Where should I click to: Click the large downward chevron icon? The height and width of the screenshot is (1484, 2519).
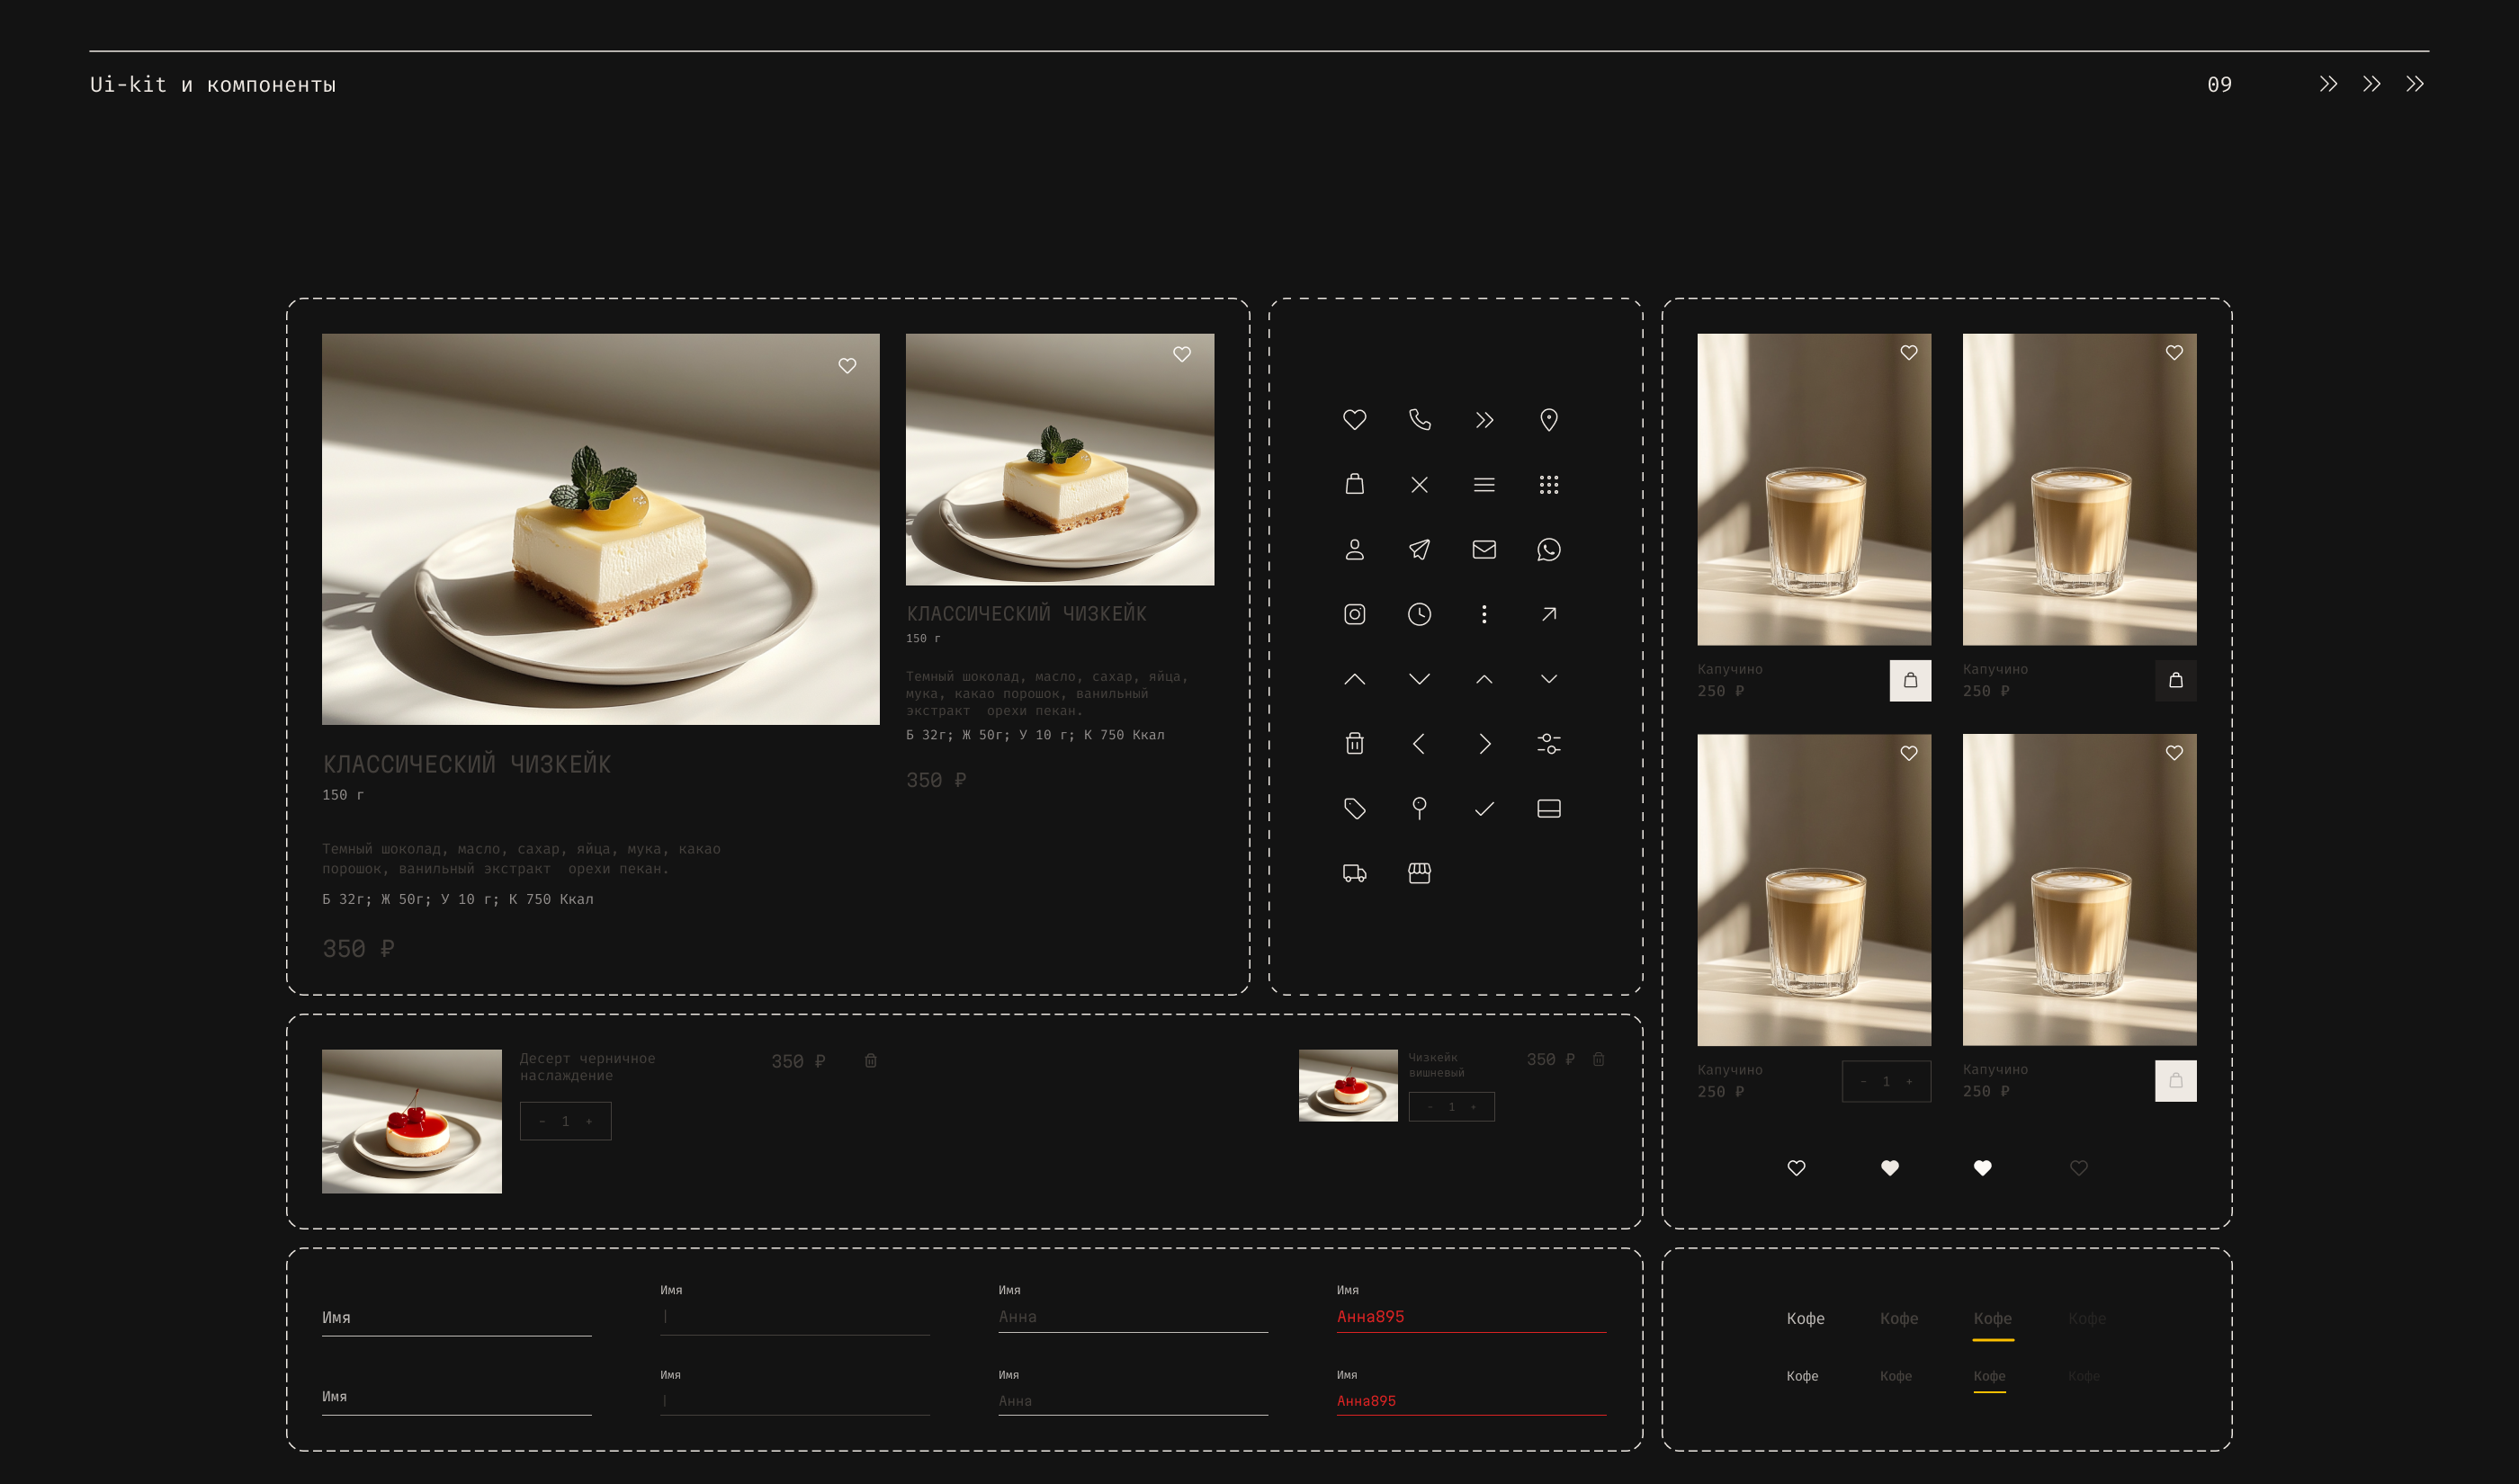[x=1419, y=679]
